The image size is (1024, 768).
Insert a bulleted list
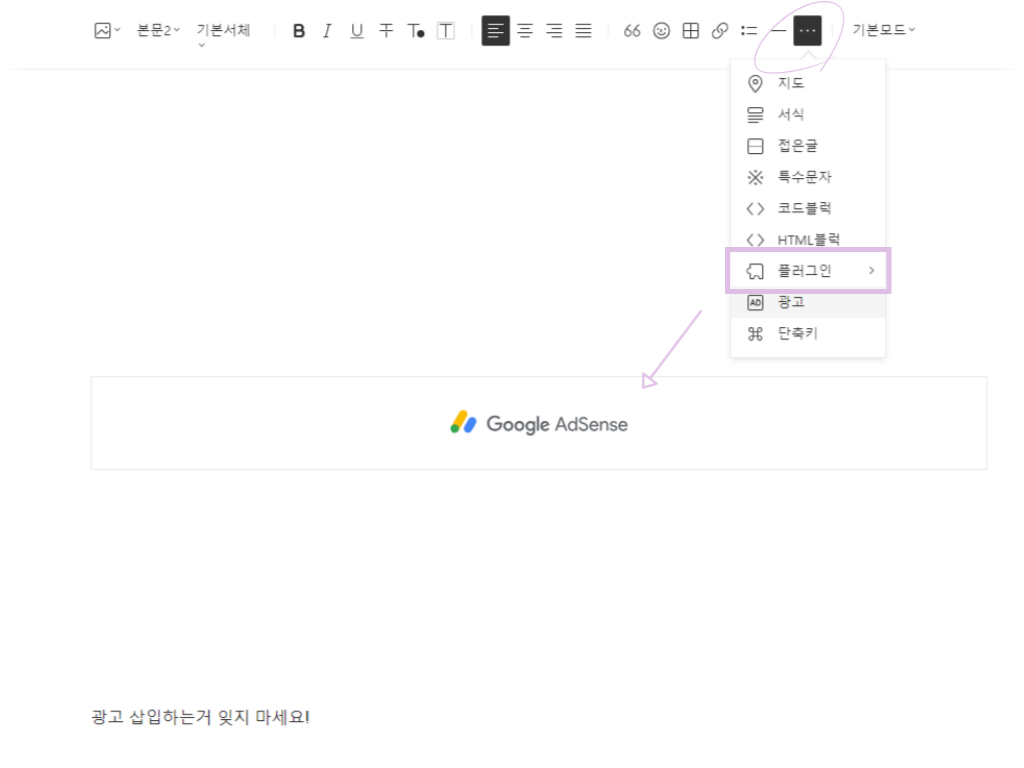click(x=749, y=31)
